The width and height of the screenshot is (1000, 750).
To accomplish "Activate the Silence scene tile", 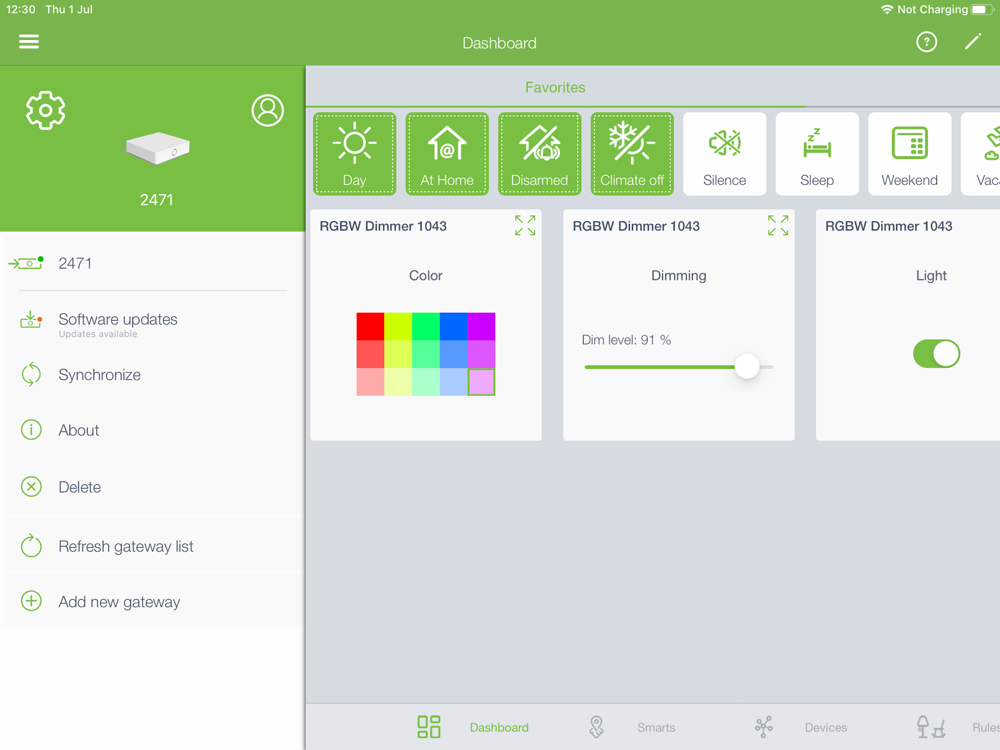I will pos(724,154).
